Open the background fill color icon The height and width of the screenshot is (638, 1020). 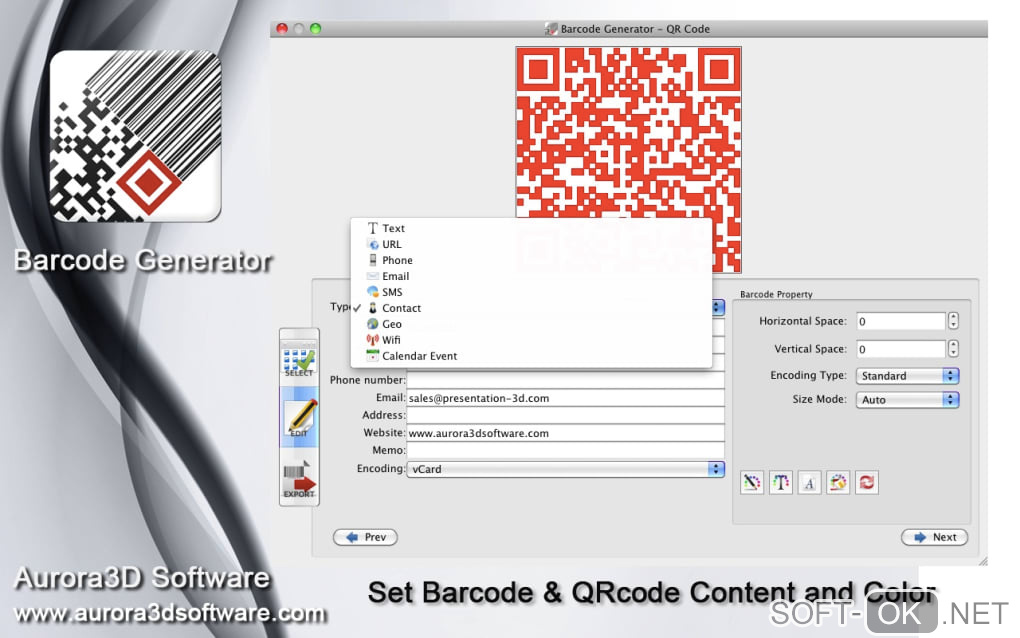click(838, 483)
